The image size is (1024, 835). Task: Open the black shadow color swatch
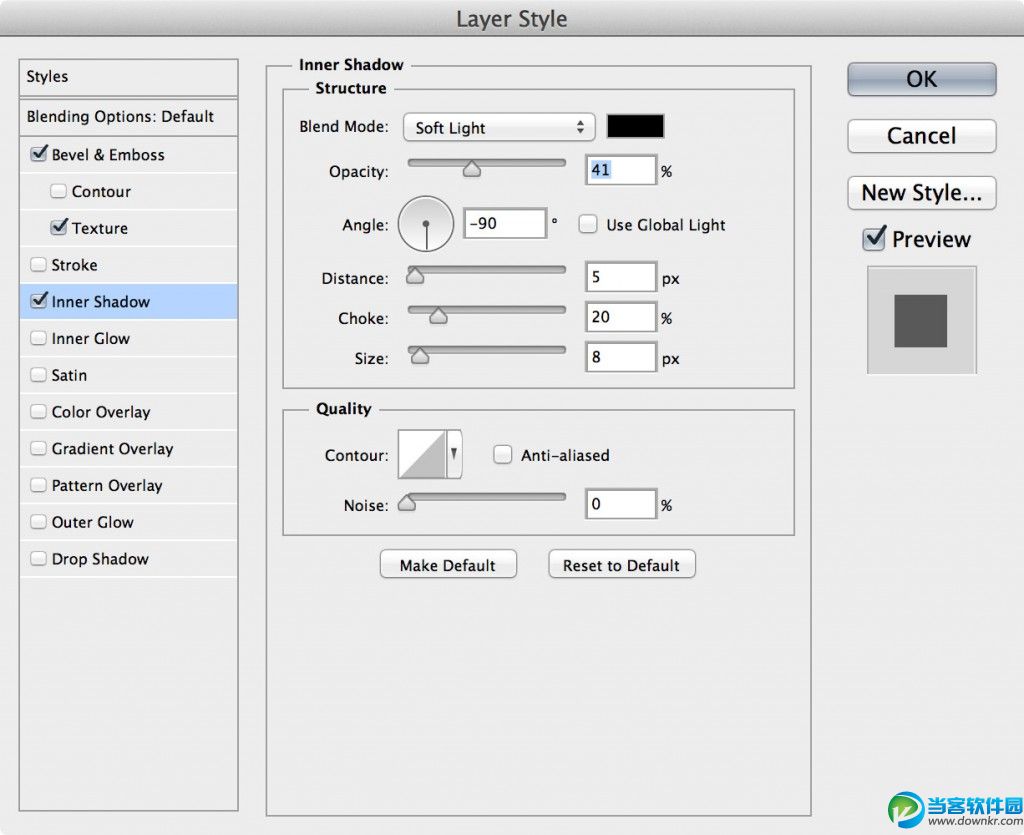point(635,126)
